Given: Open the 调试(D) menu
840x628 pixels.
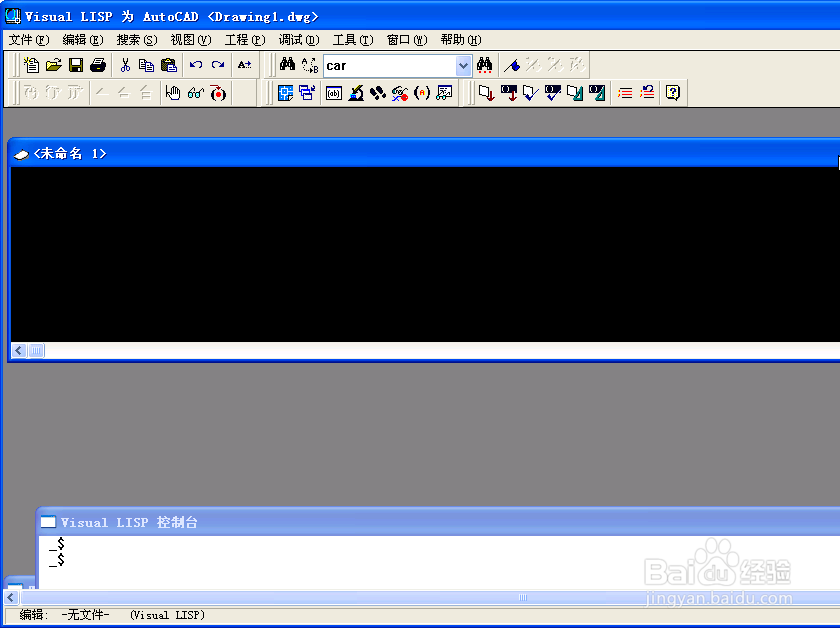Looking at the screenshot, I should tap(299, 40).
